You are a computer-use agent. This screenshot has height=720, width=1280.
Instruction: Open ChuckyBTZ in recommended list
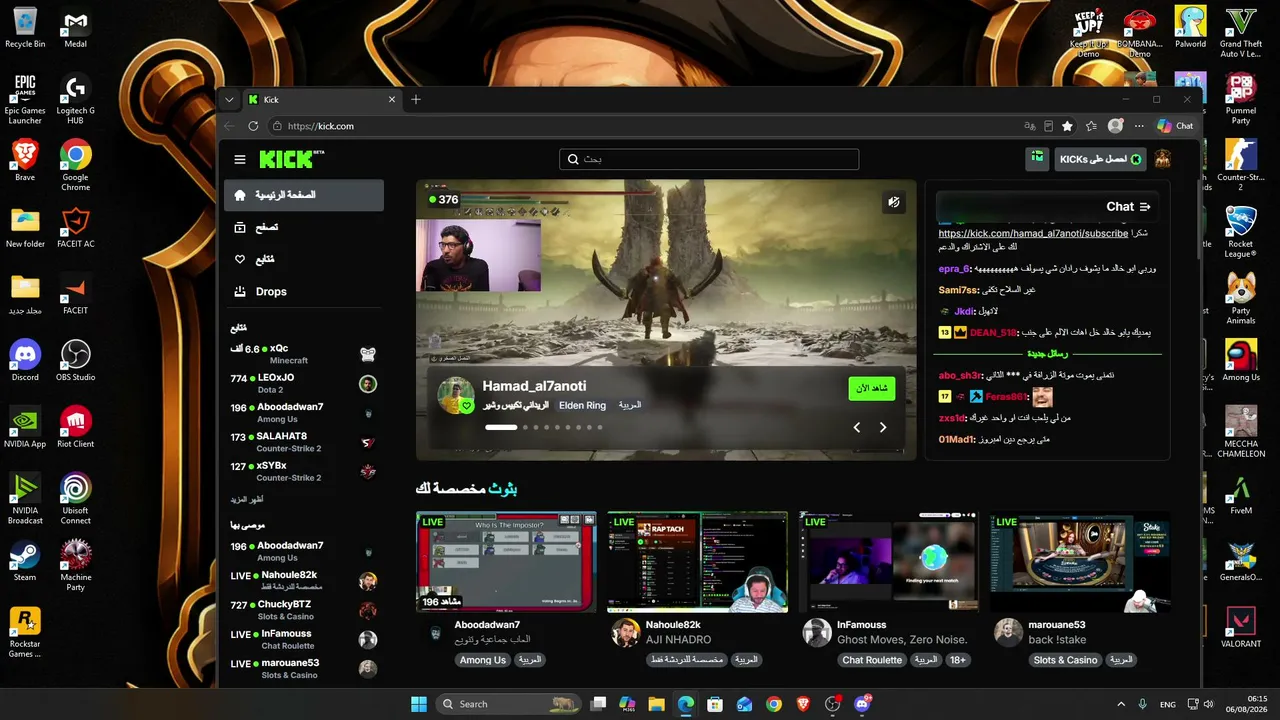304,610
